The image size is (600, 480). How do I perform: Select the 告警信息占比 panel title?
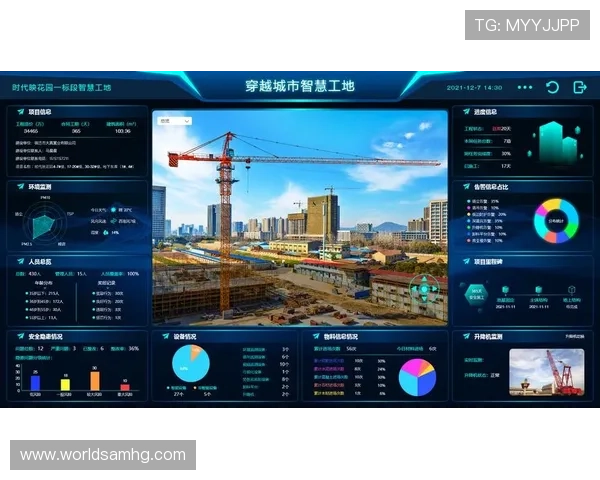tap(491, 187)
